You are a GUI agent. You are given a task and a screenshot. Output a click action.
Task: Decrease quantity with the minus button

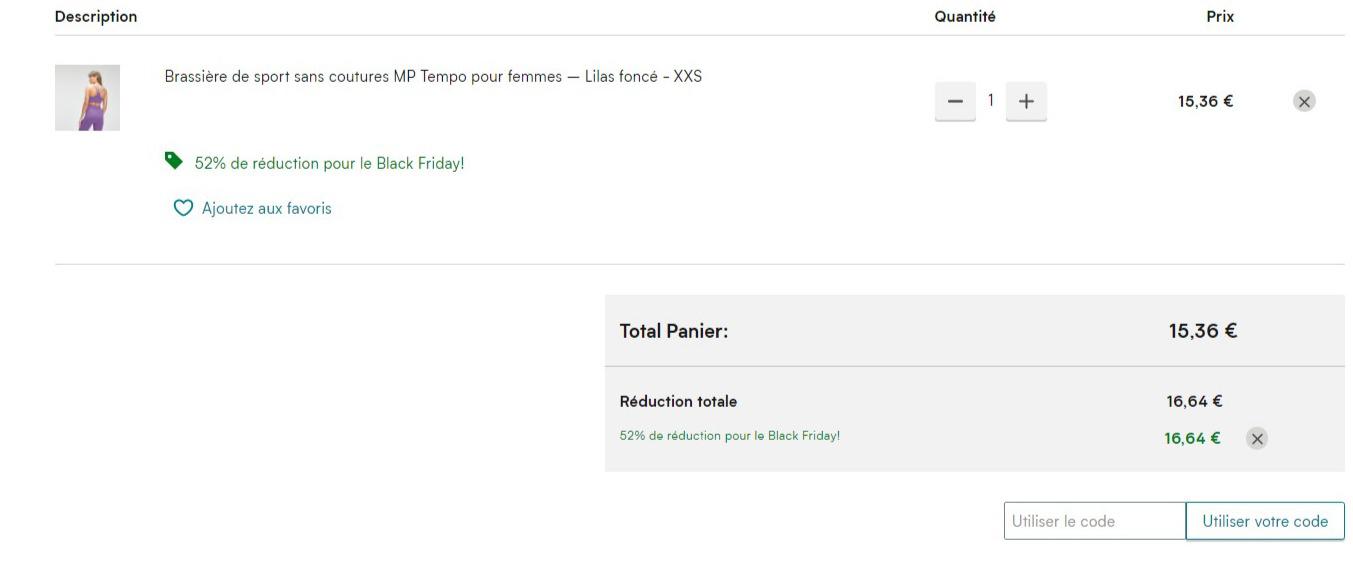955,101
